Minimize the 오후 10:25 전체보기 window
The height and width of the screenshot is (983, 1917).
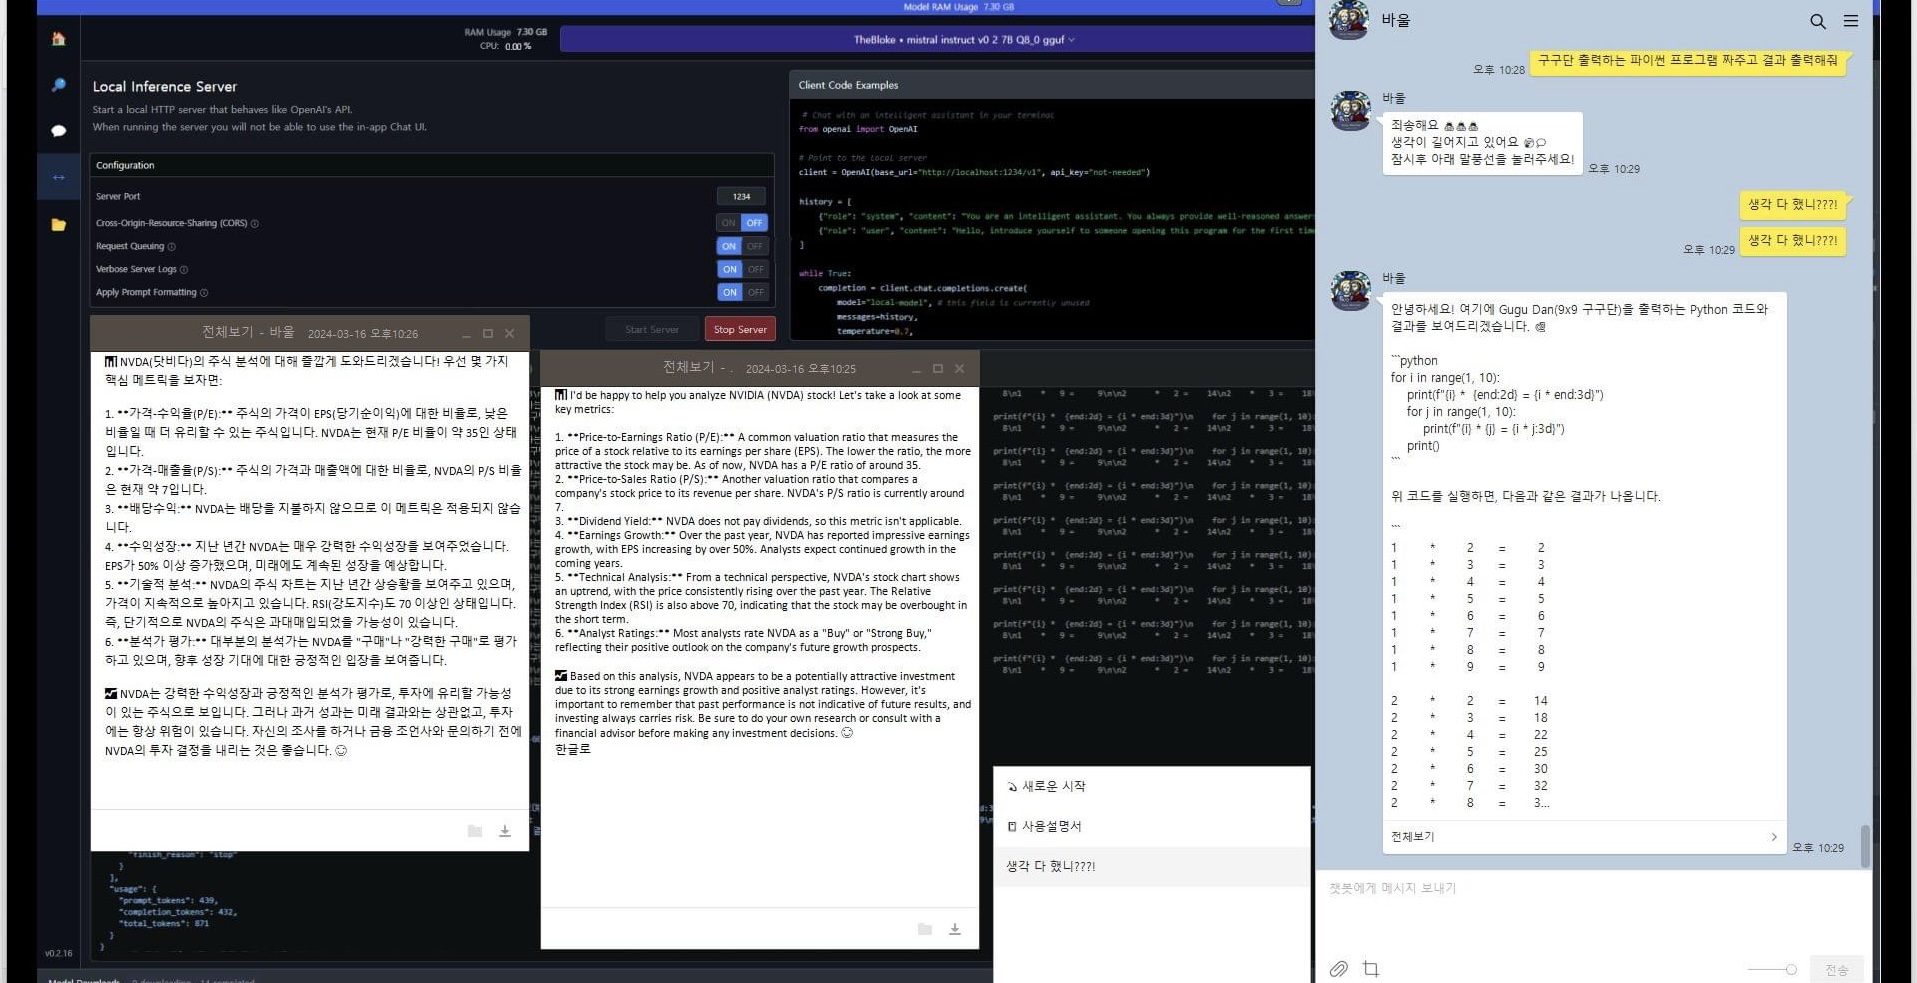(x=916, y=369)
